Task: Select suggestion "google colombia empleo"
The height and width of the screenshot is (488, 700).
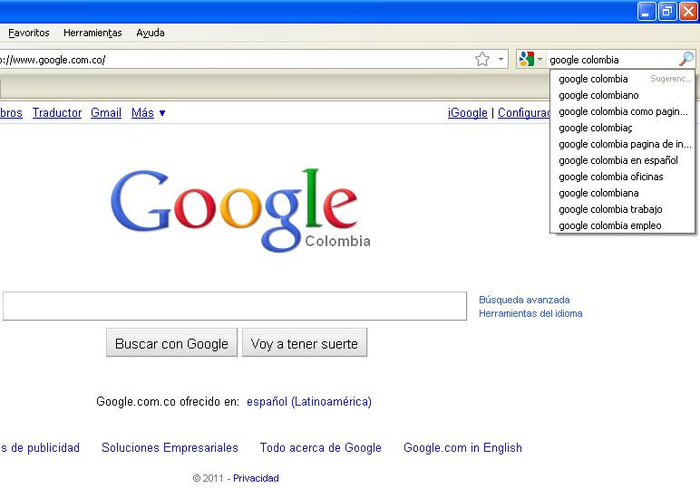Action: 622,225
